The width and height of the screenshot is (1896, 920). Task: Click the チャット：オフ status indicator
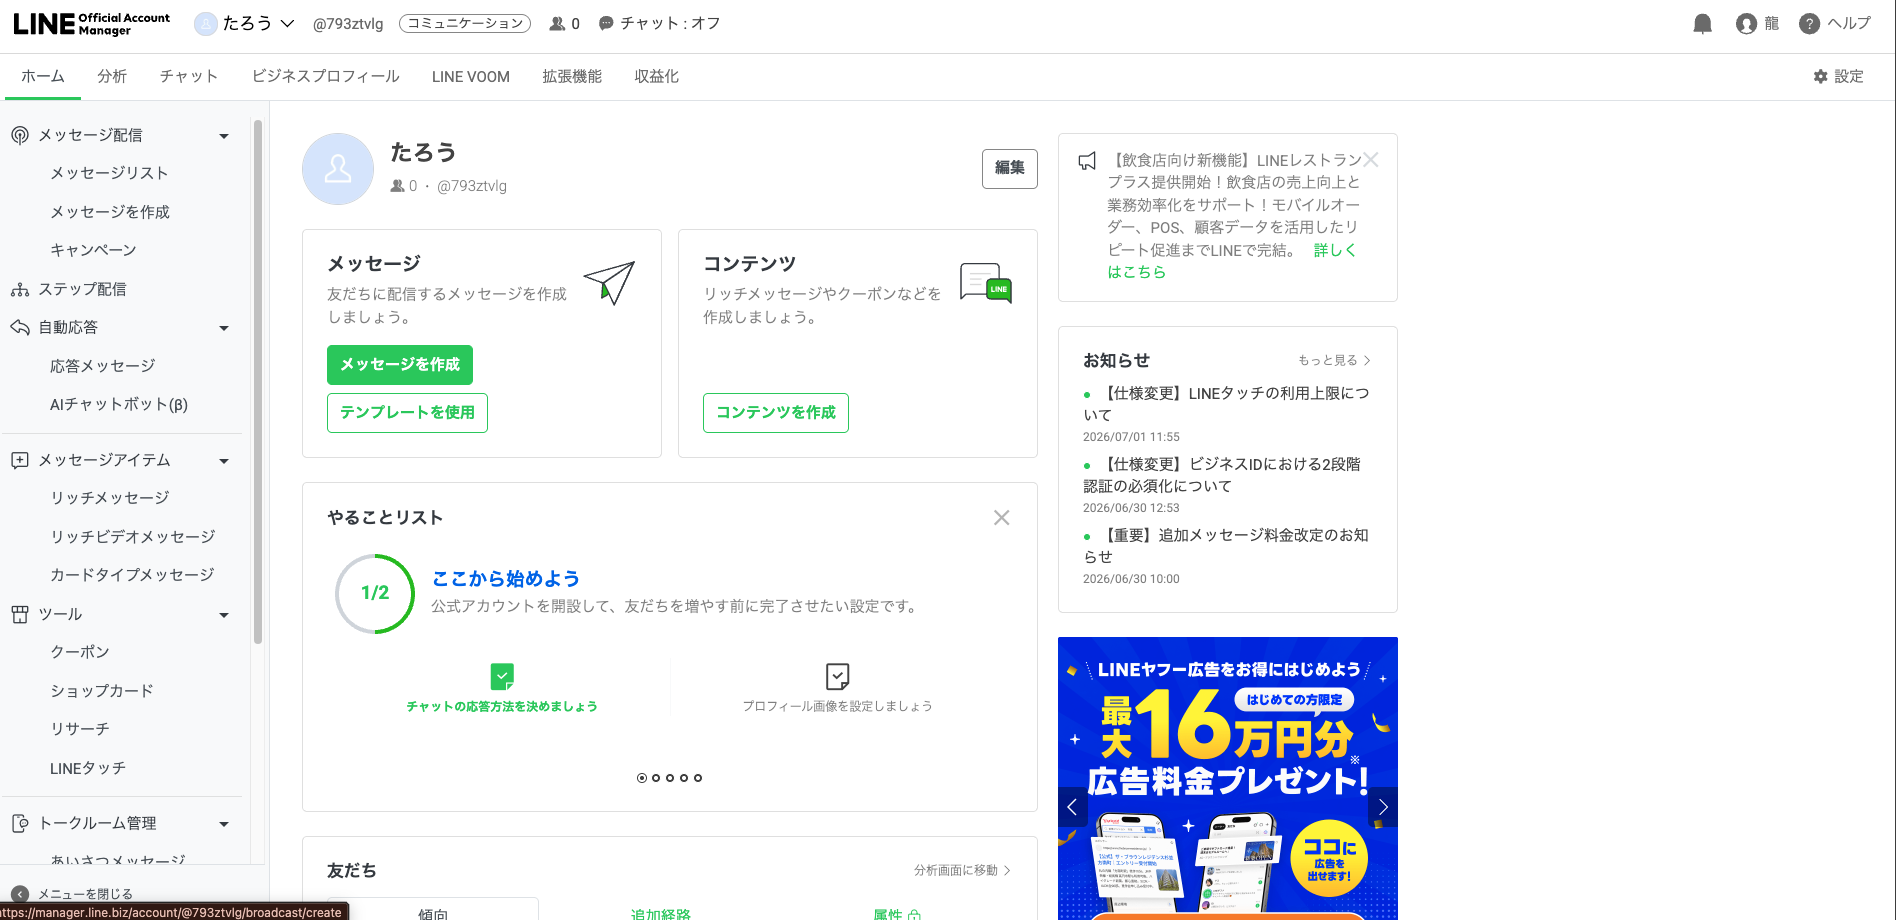click(x=660, y=24)
